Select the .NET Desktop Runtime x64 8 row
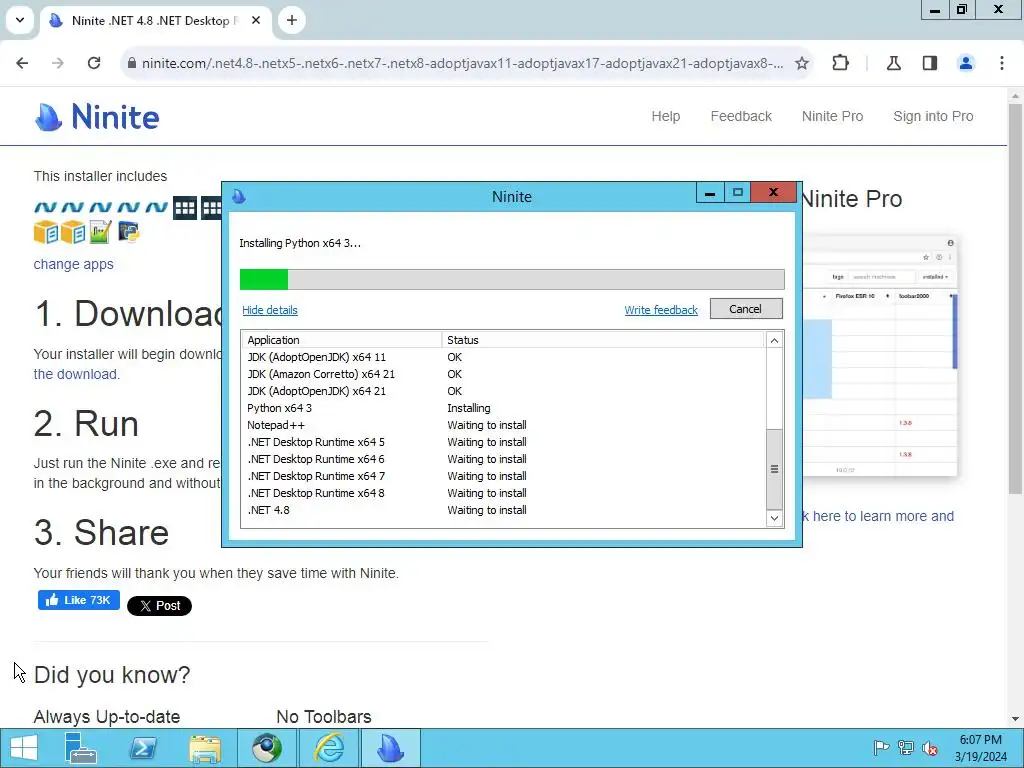The image size is (1024, 768). click(x=503, y=493)
